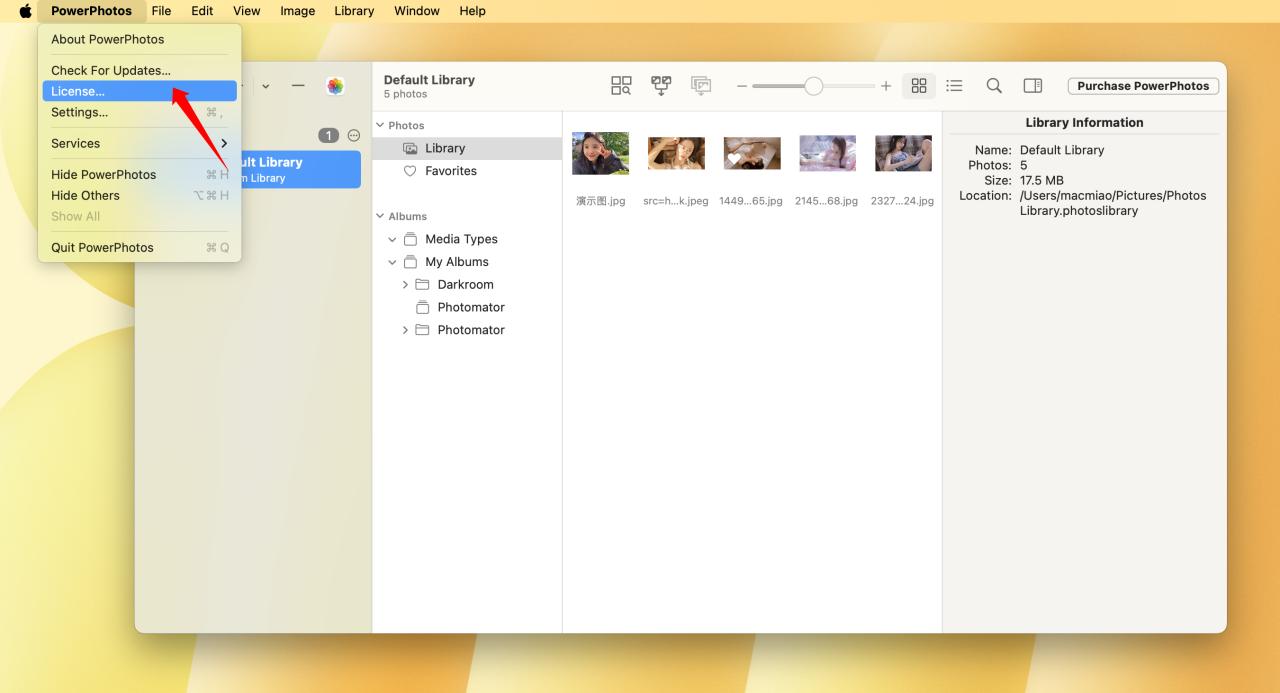Collapse the Photos section

pos(380,125)
